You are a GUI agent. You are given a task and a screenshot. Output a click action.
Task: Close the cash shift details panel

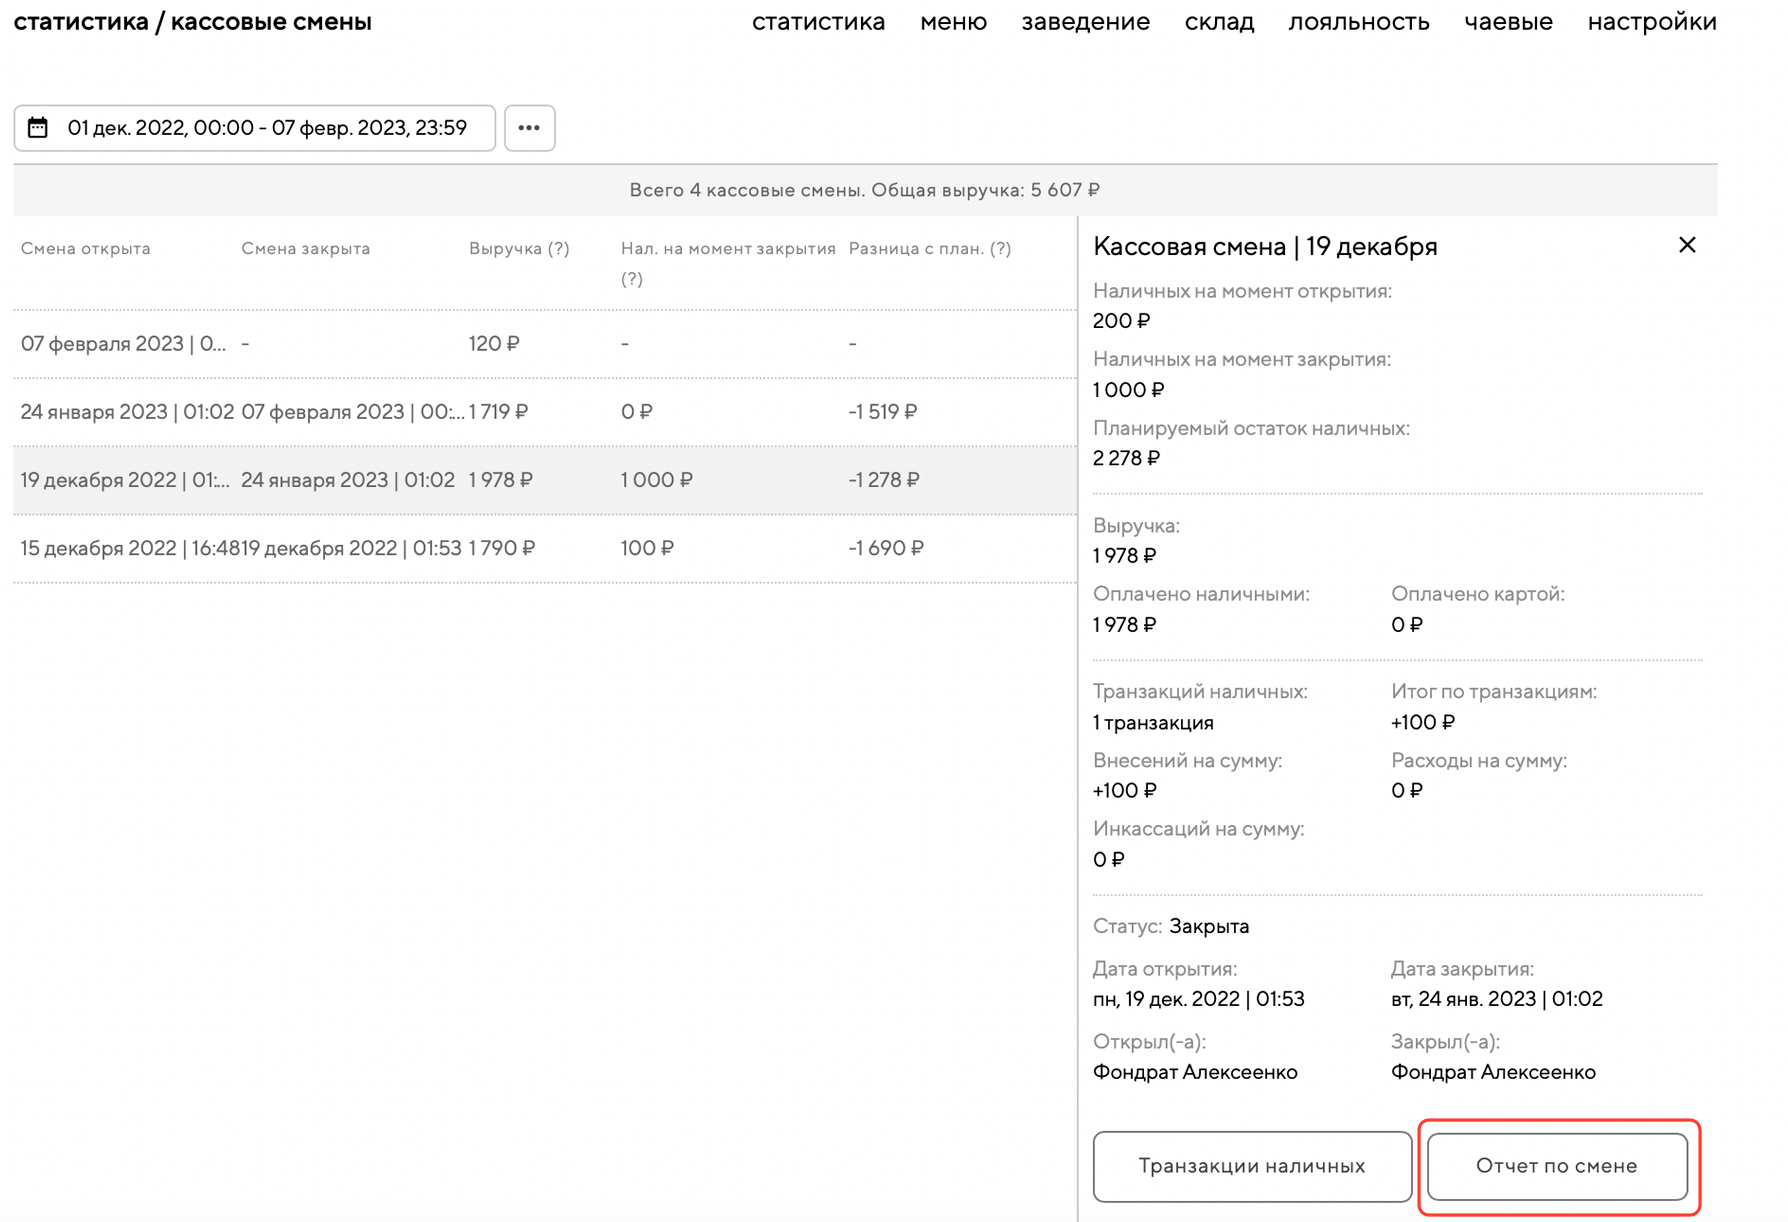point(1686,245)
